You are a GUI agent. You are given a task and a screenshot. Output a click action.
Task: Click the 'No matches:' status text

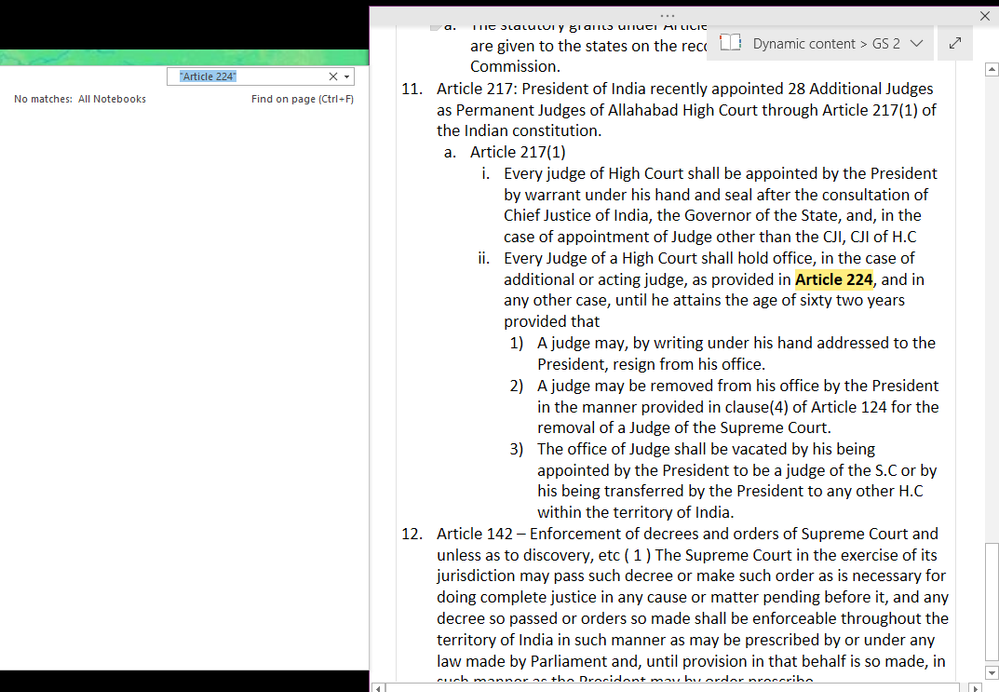click(x=43, y=99)
